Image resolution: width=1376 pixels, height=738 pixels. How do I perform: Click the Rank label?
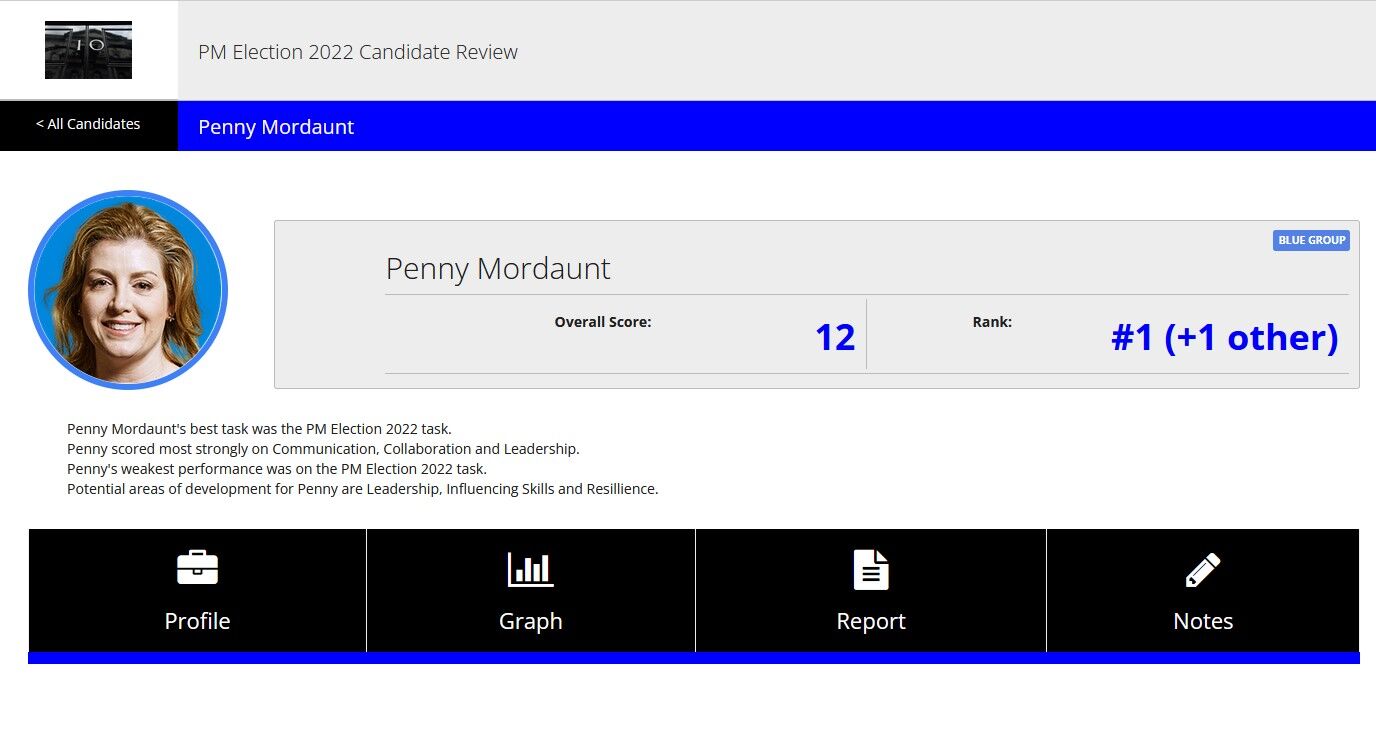pos(992,322)
